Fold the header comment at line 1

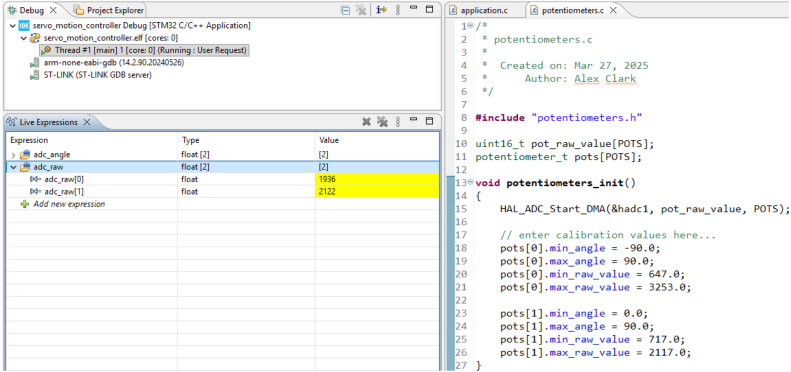tap(471, 26)
